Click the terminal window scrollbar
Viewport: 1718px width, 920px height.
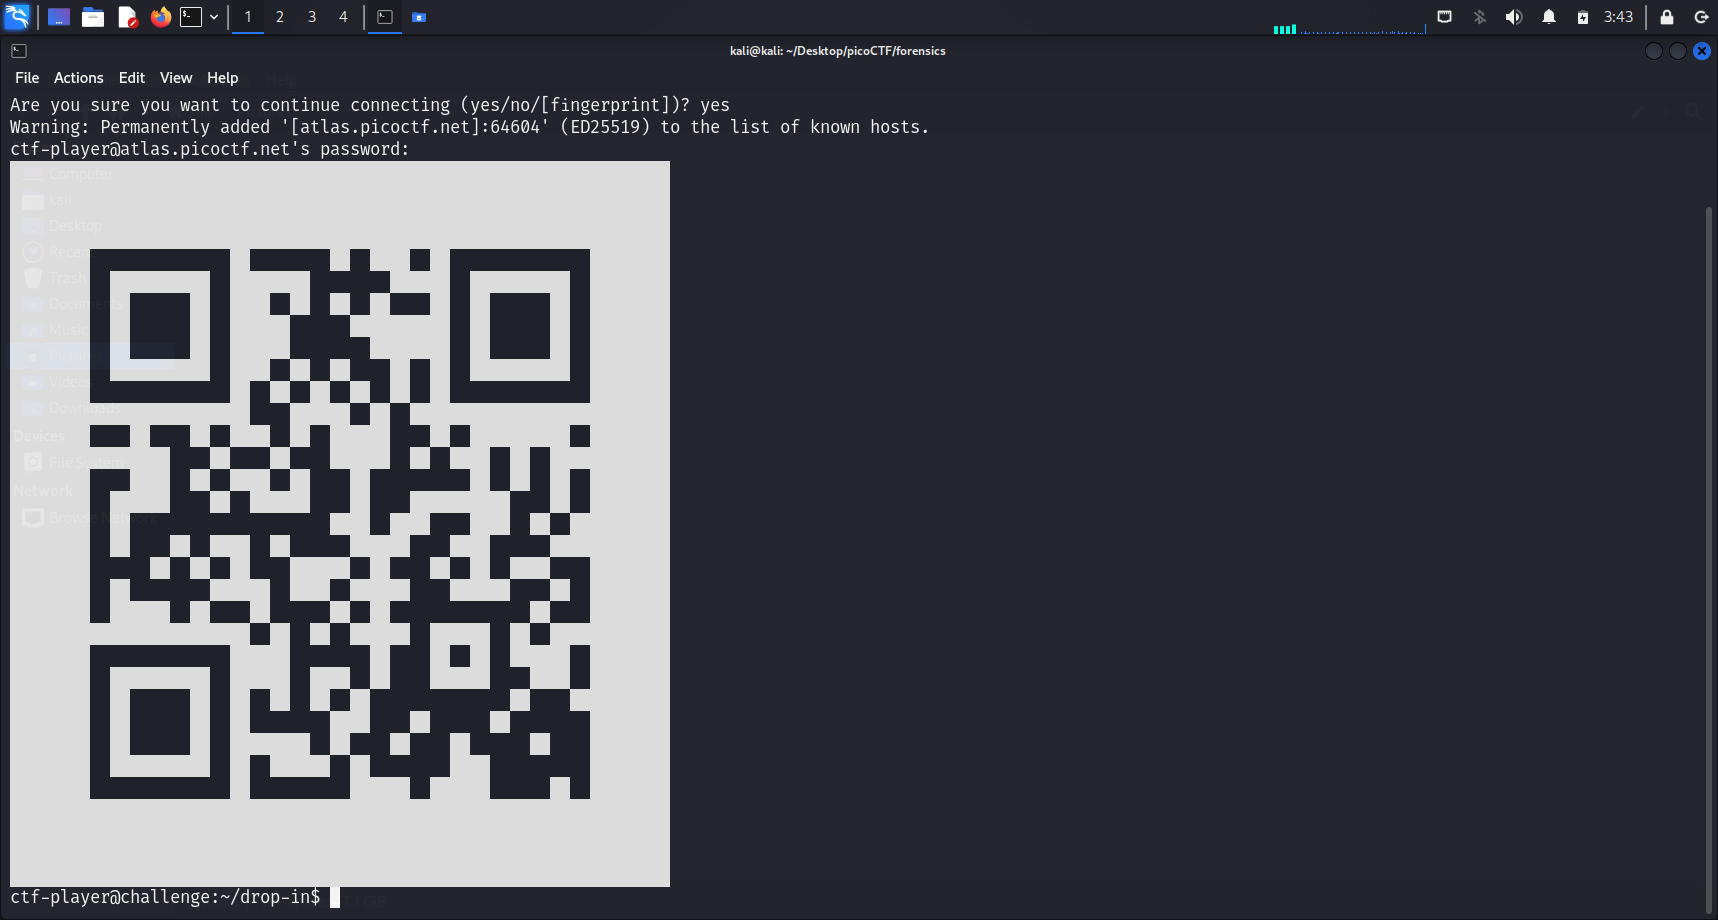point(1709,500)
